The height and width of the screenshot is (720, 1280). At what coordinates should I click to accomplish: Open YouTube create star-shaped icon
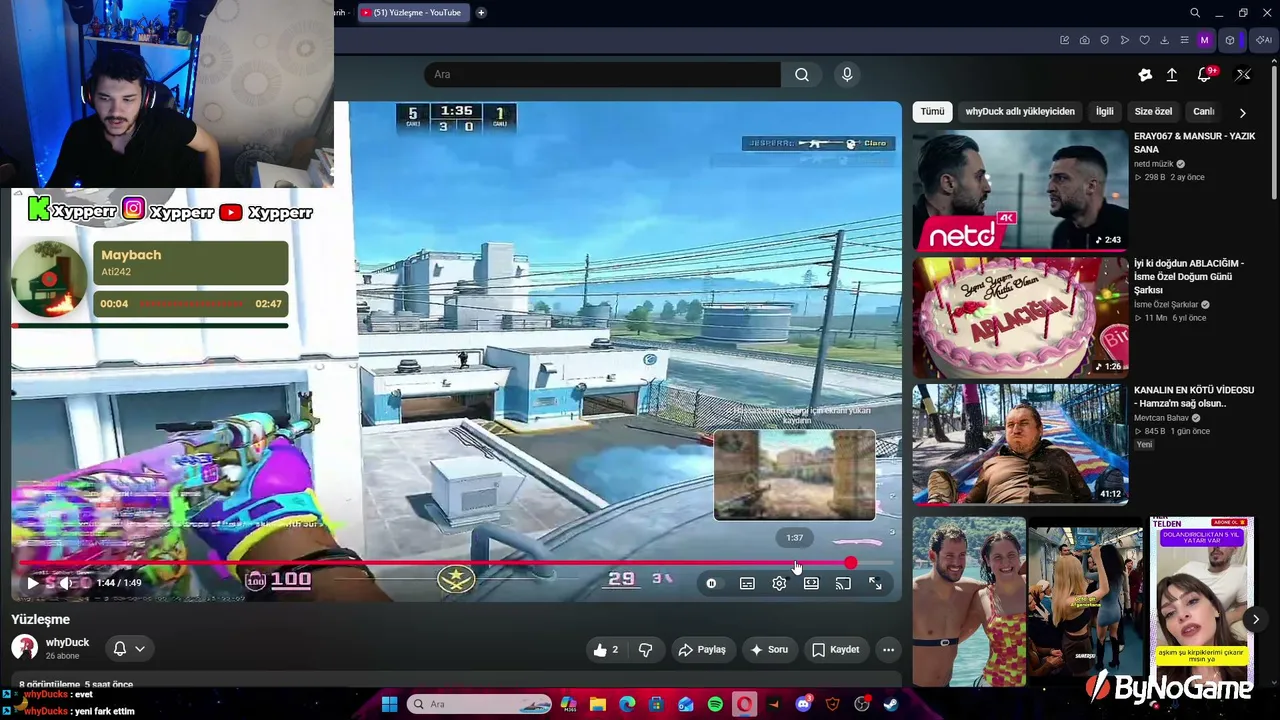[x=1145, y=75]
